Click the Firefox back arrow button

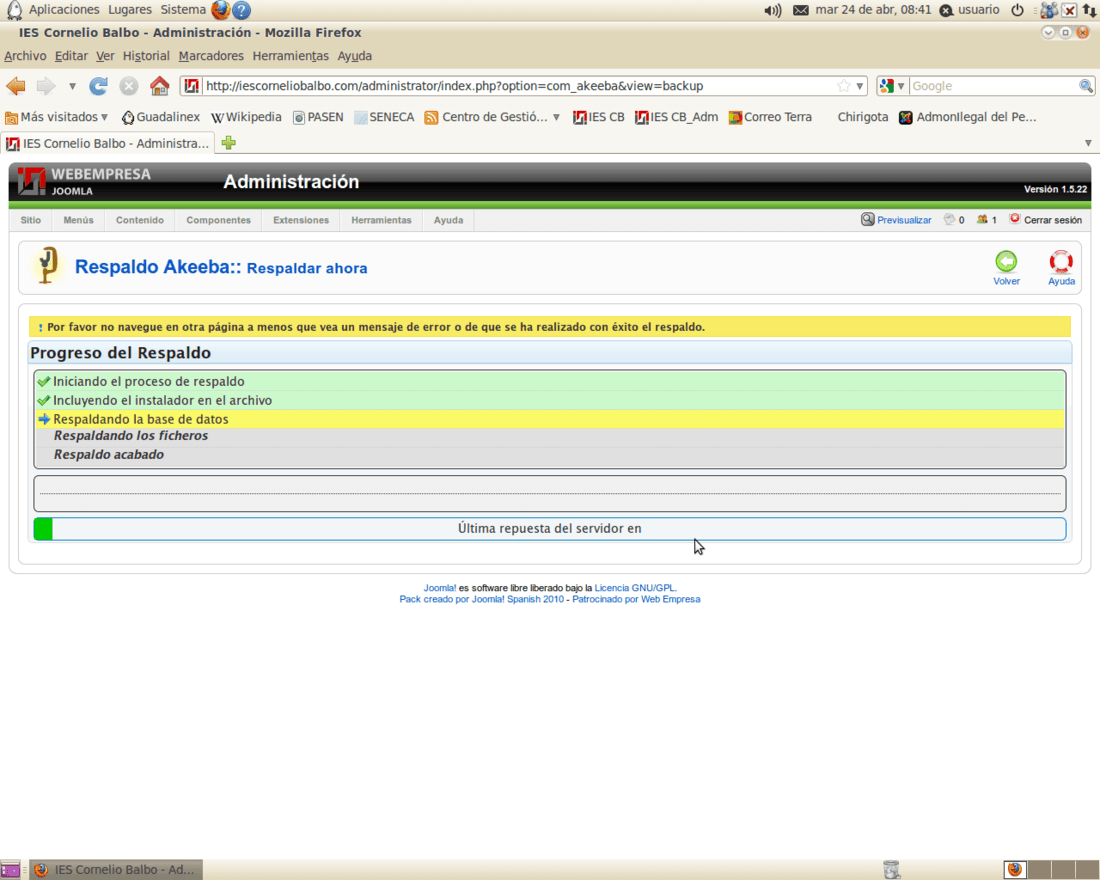(x=15, y=86)
